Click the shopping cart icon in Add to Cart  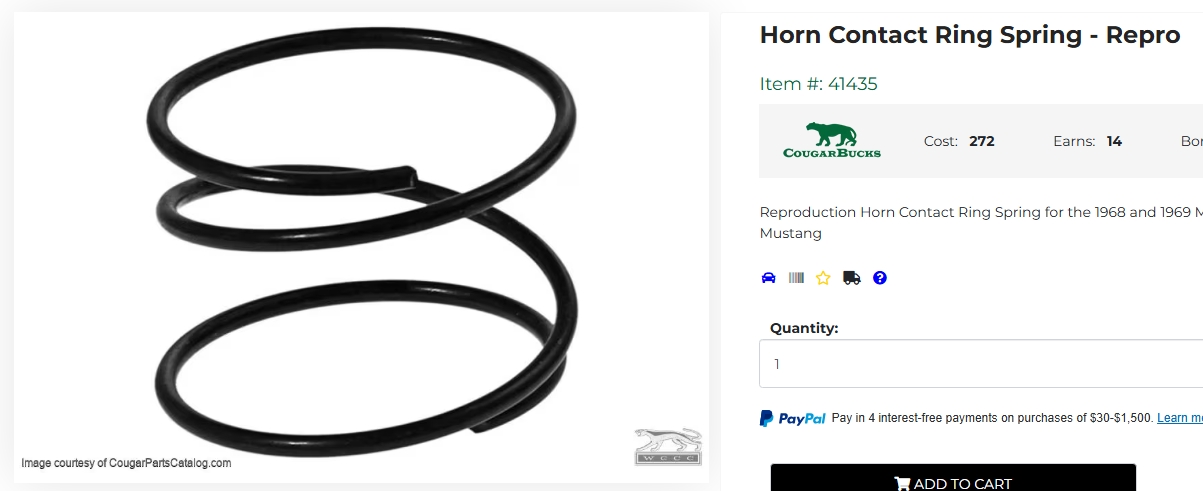(901, 484)
